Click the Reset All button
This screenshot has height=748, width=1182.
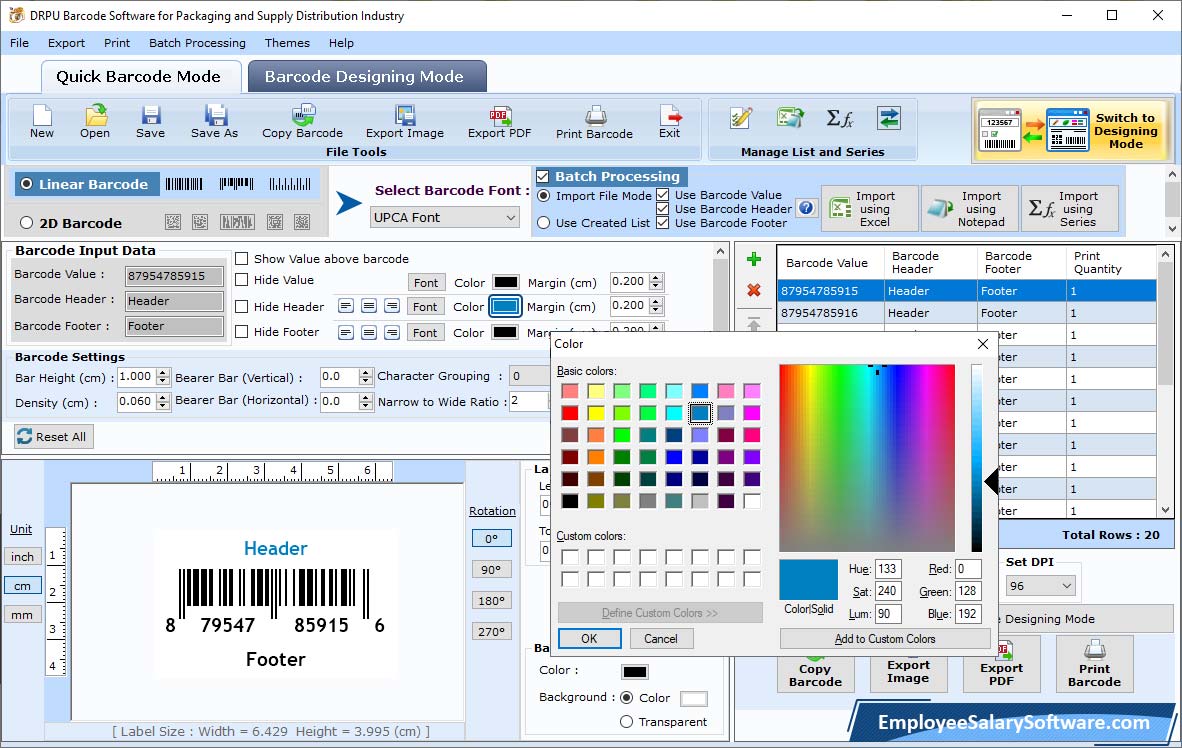[54, 437]
